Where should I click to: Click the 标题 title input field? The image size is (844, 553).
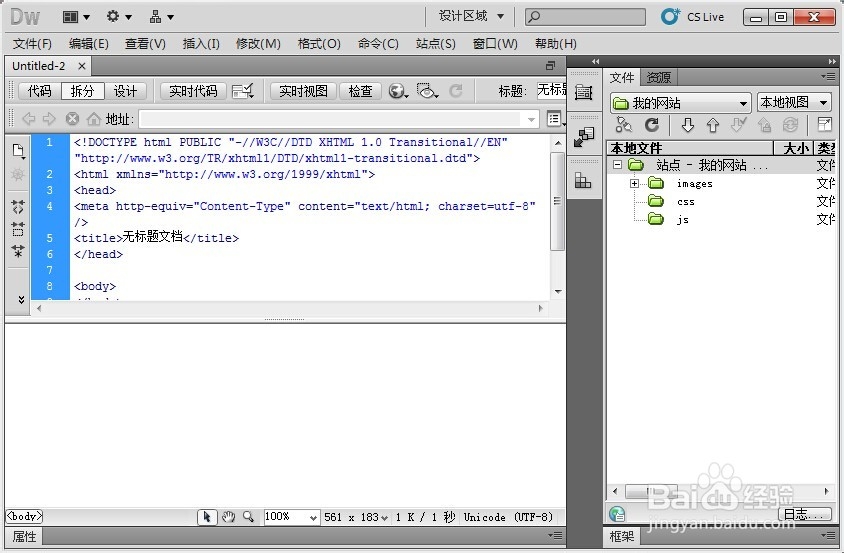click(551, 90)
